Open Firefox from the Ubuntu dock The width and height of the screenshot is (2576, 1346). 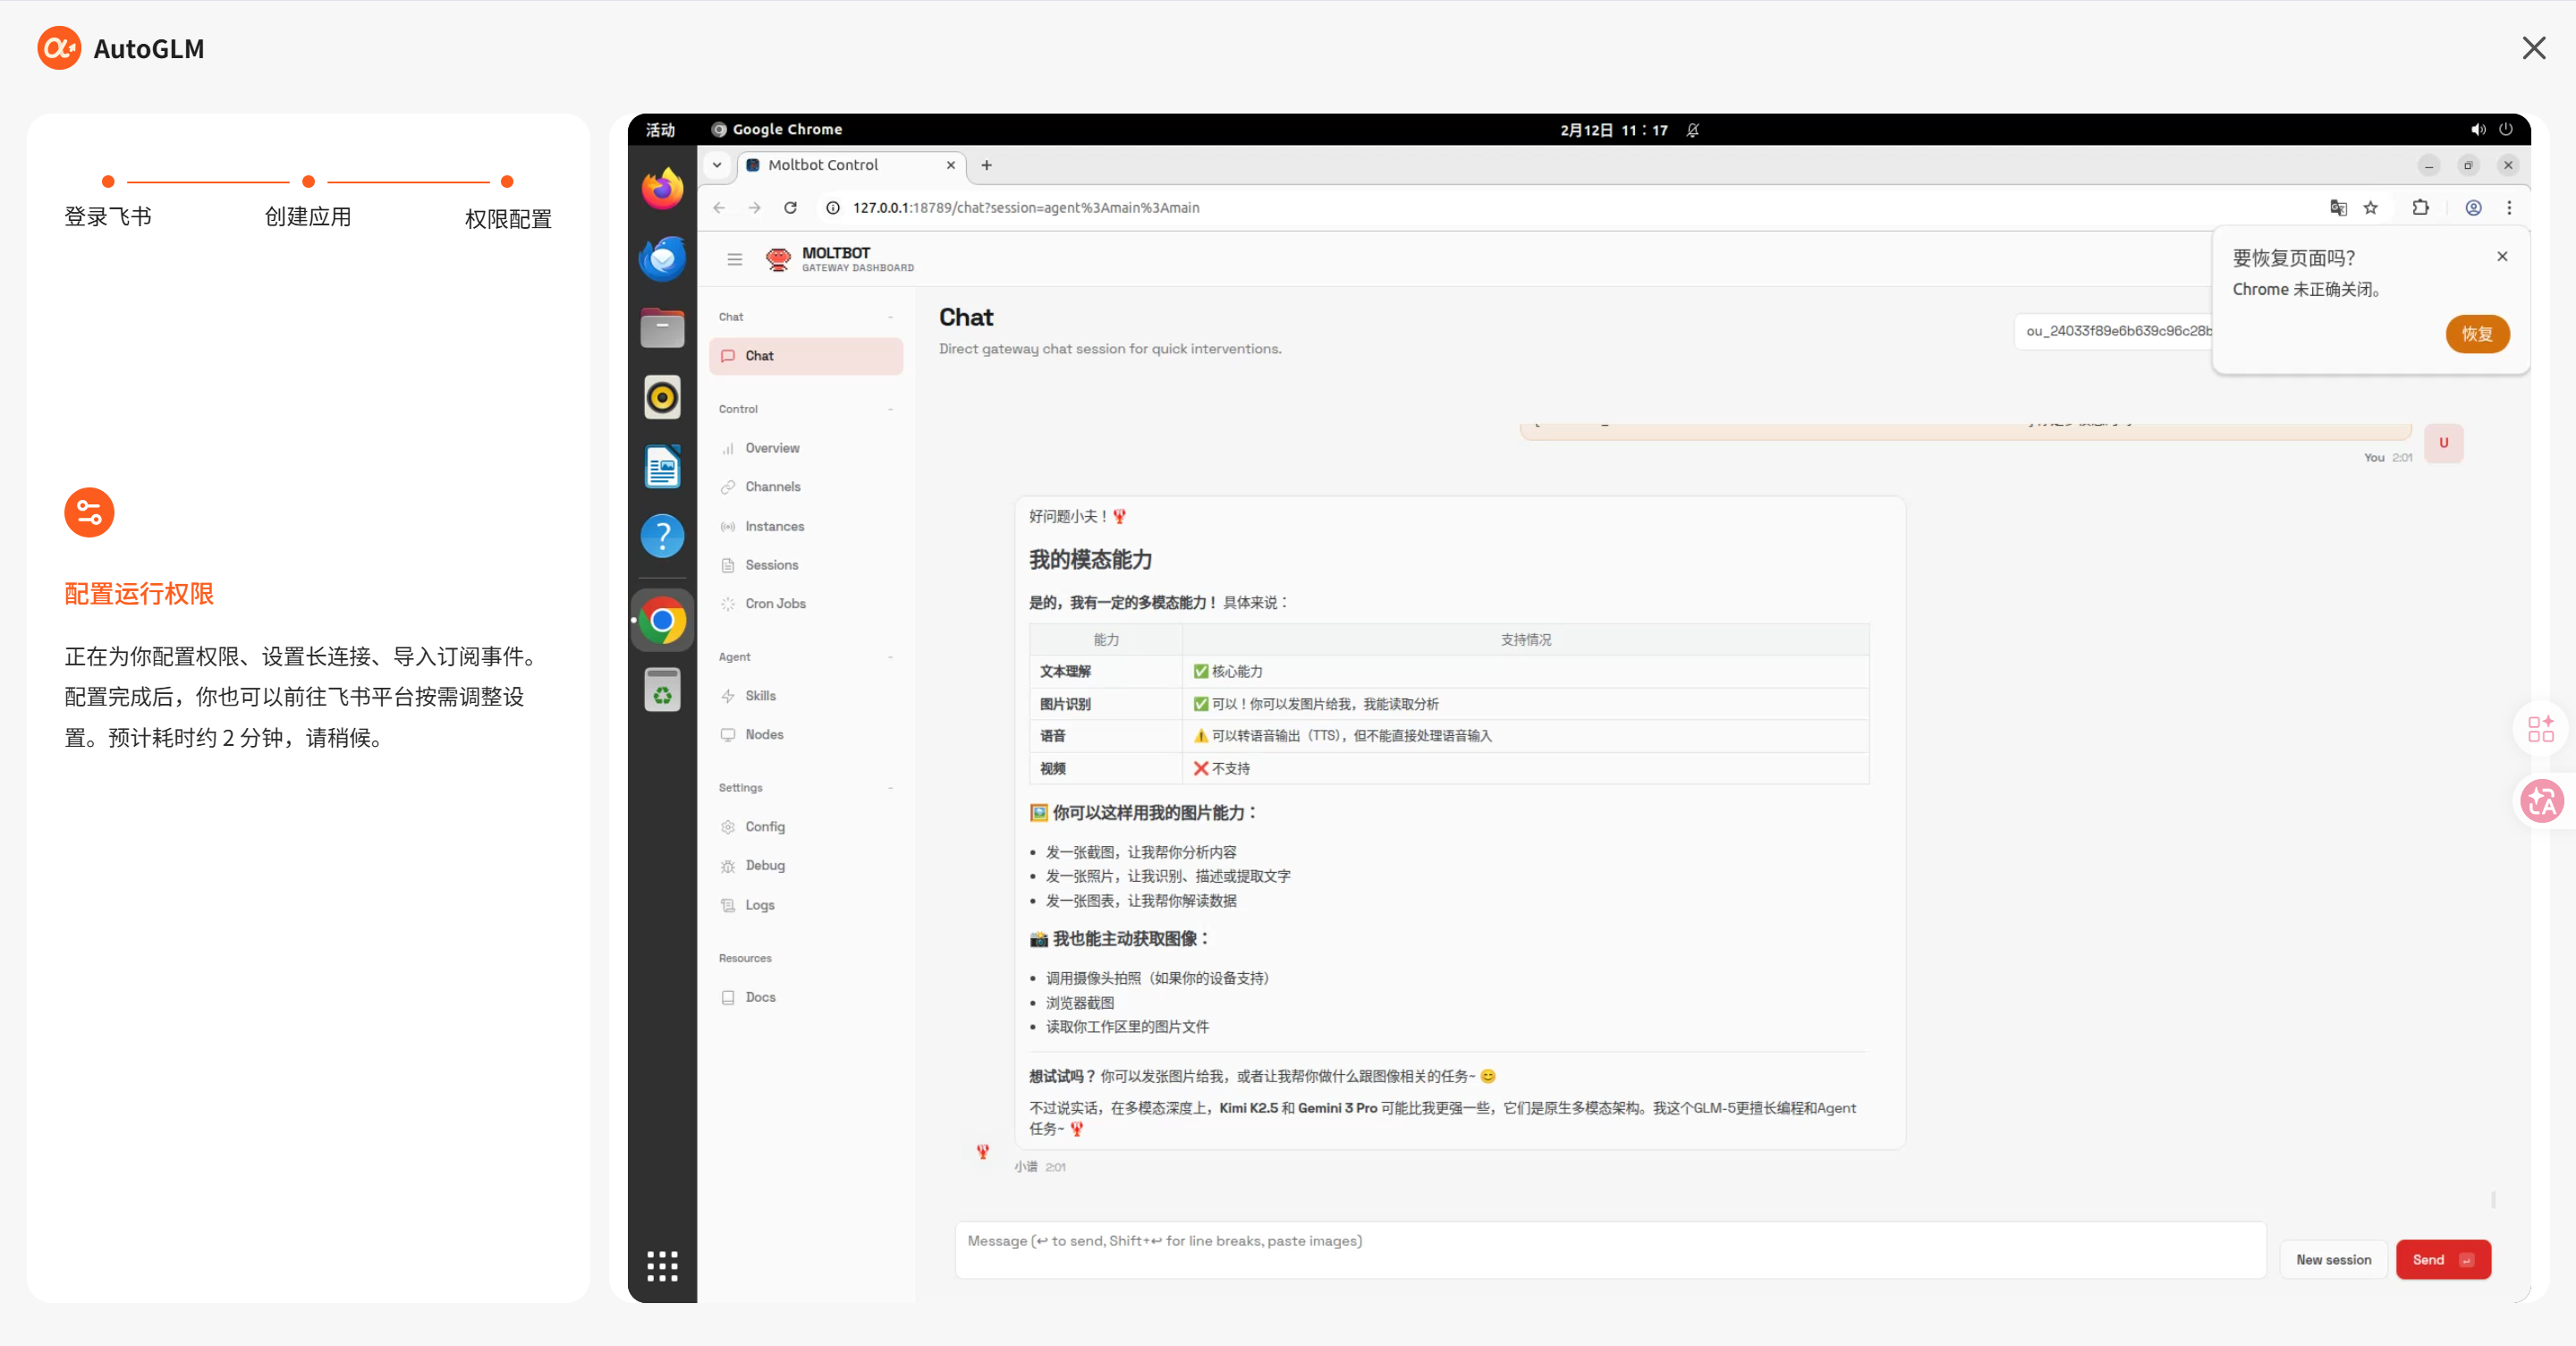(x=662, y=189)
